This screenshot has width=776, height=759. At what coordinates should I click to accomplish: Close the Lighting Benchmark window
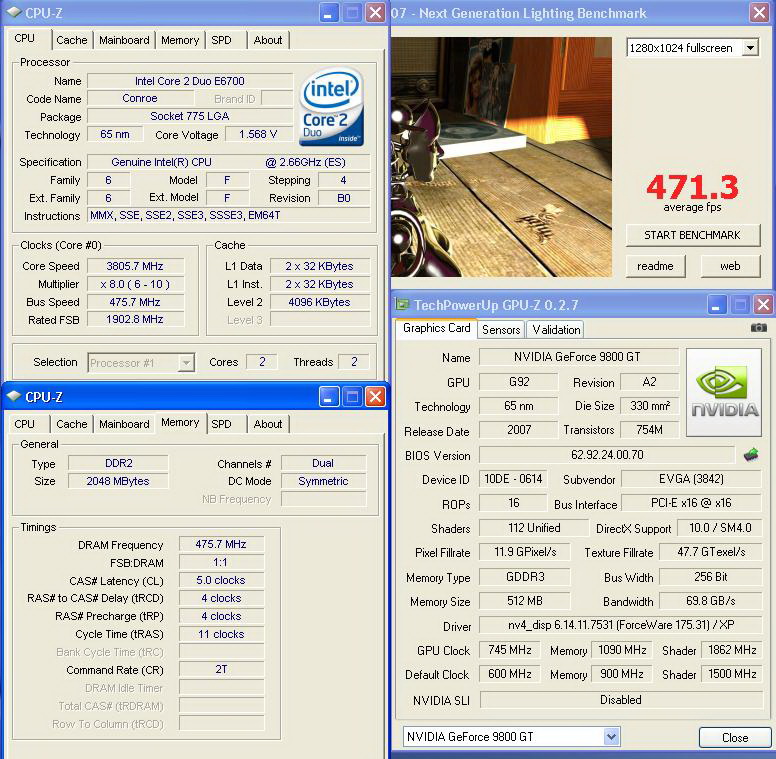click(x=759, y=12)
